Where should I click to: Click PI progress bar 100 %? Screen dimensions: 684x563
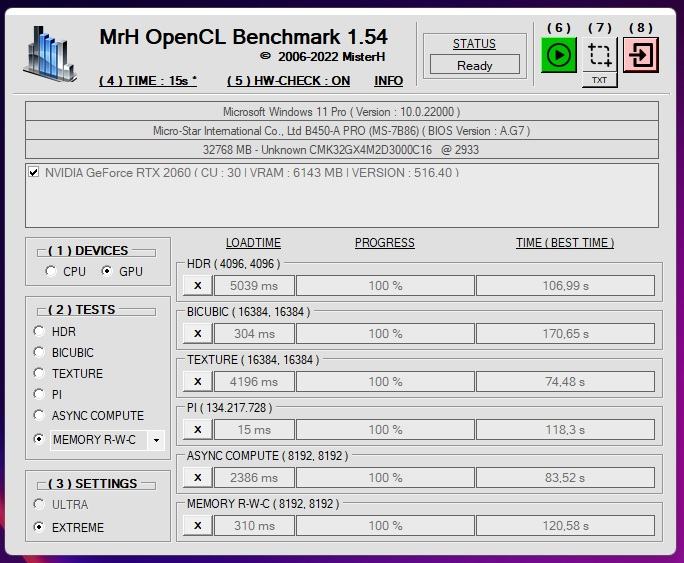point(385,430)
